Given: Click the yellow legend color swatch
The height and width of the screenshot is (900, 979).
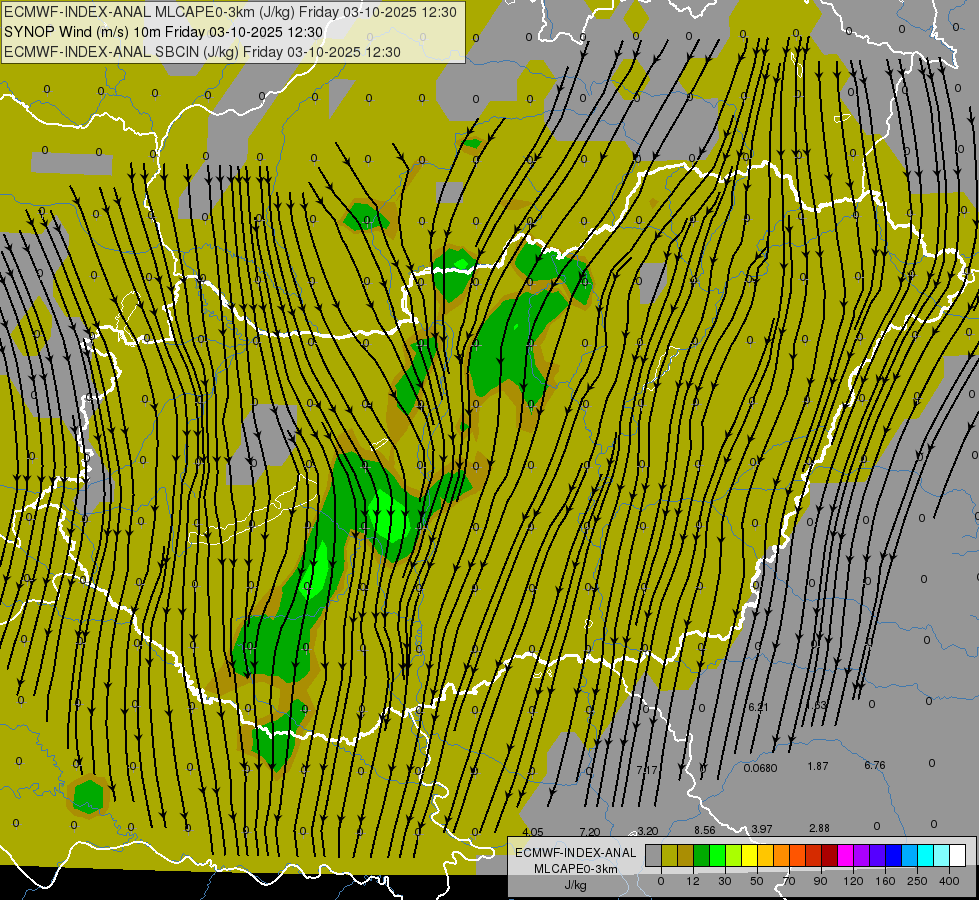Looking at the screenshot, I should pyautogui.click(x=749, y=856).
